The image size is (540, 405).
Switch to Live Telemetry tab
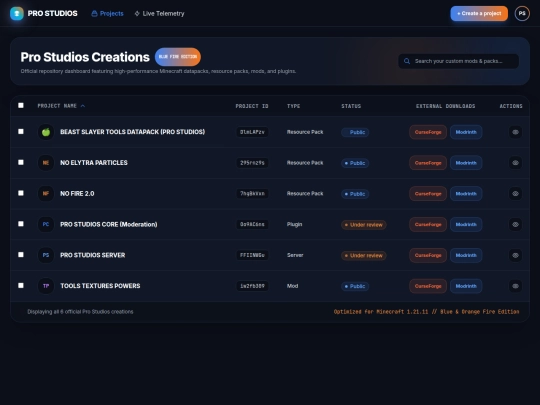point(159,13)
